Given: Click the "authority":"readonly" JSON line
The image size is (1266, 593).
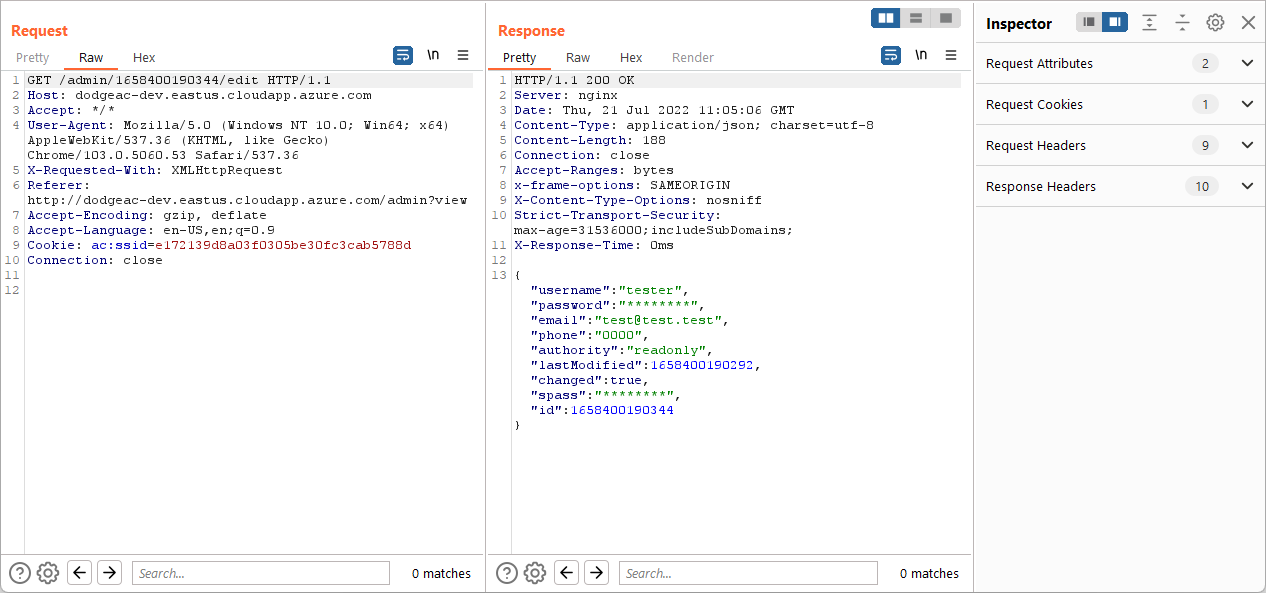Looking at the screenshot, I should (x=622, y=350).
